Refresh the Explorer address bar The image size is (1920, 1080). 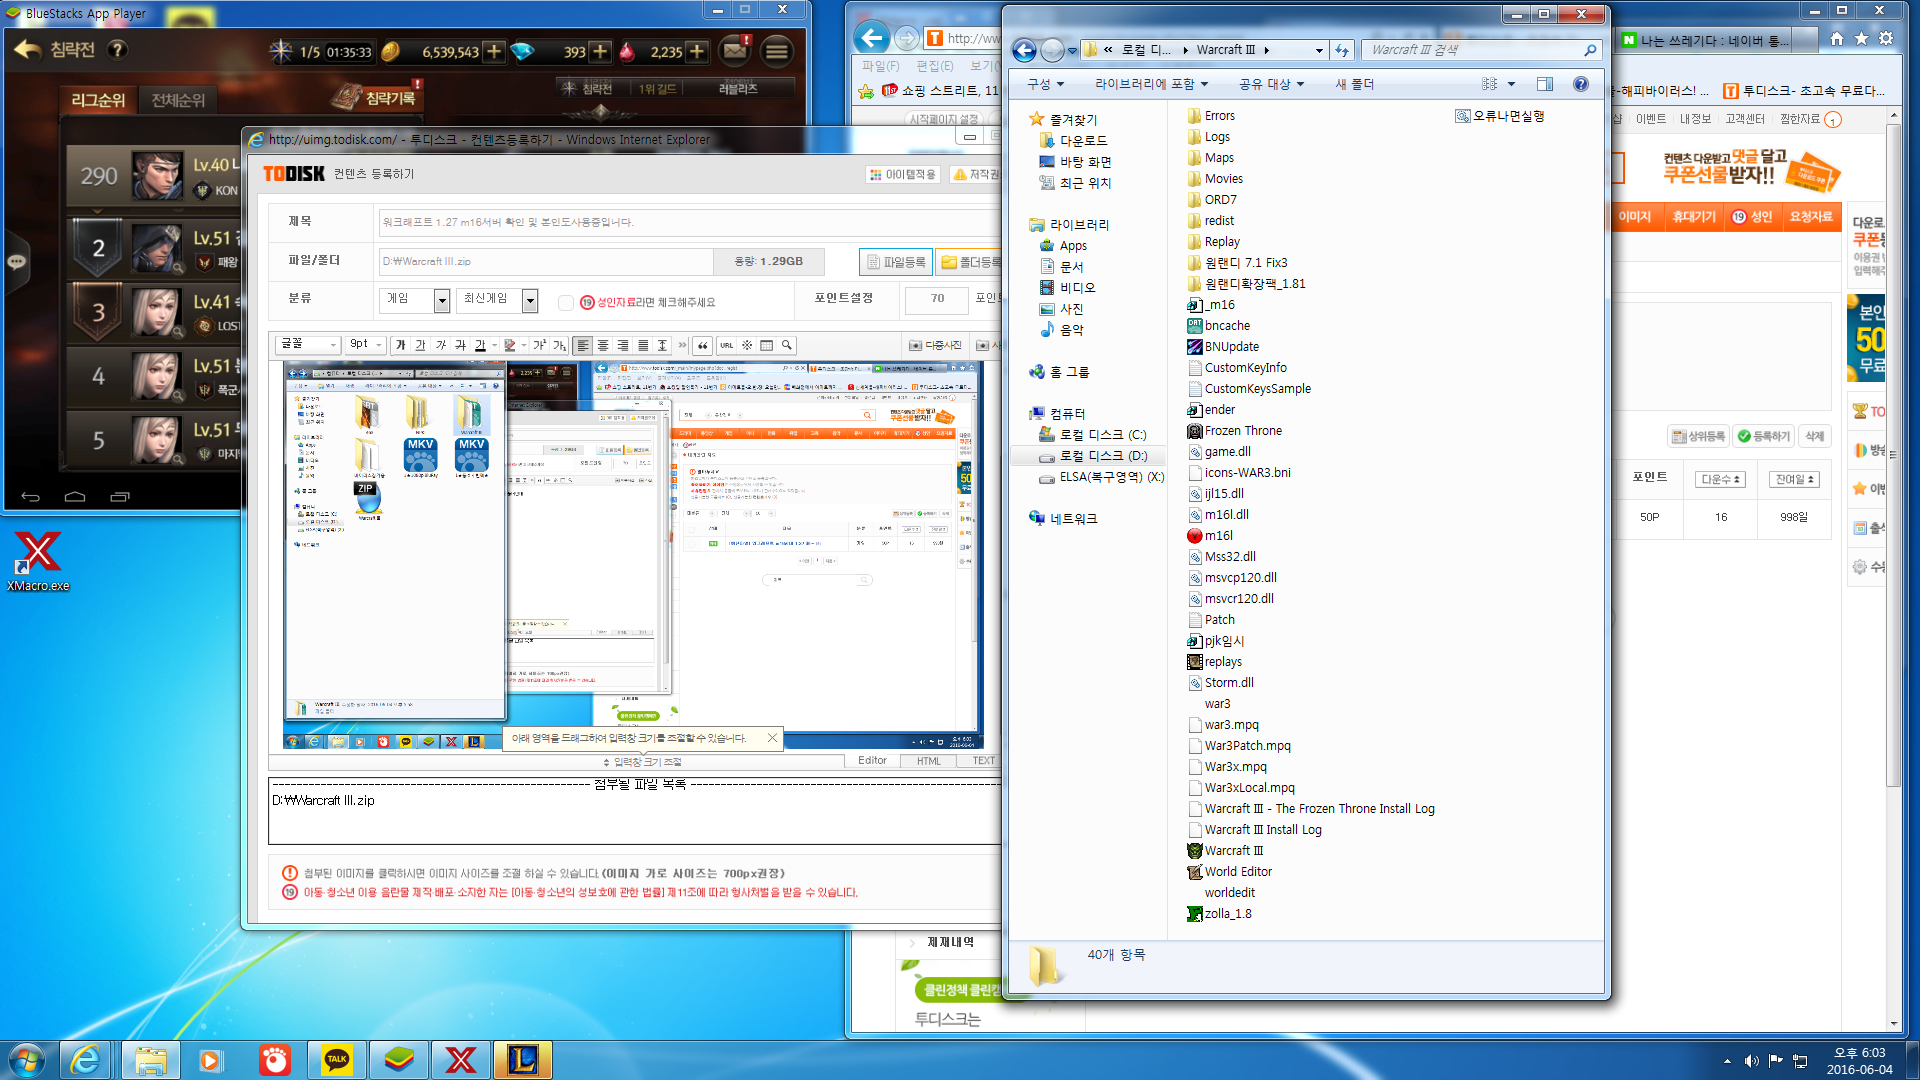tap(1342, 50)
